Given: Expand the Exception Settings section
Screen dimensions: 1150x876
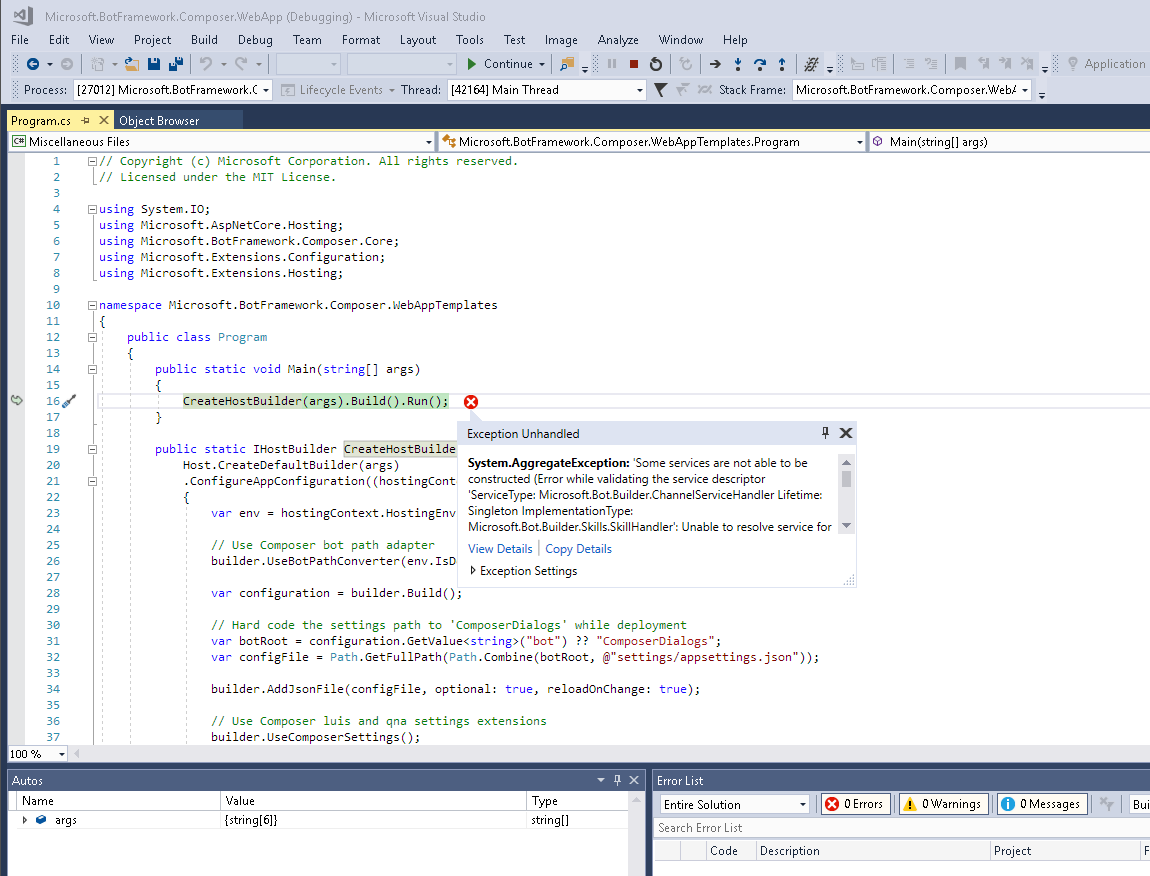Looking at the screenshot, I should click(x=474, y=570).
